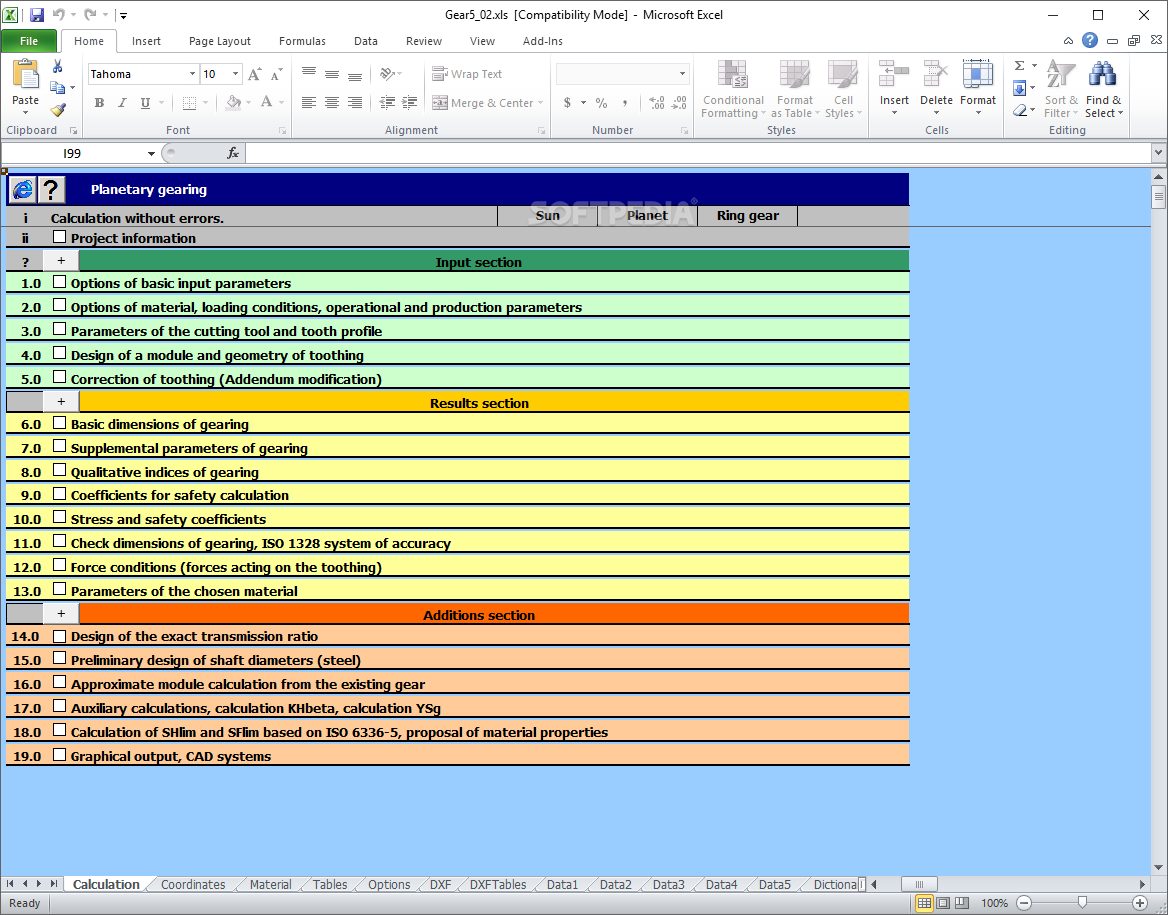Open the Tahoma font name dropdown
The width and height of the screenshot is (1168, 915).
(192, 74)
